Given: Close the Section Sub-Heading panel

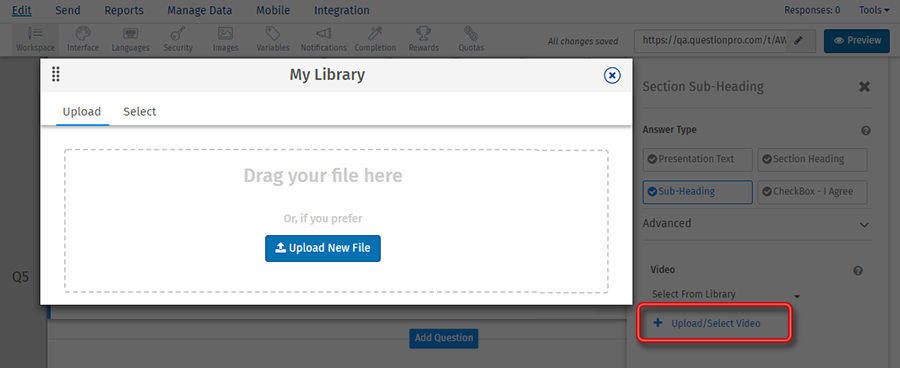Looking at the screenshot, I should 864,87.
